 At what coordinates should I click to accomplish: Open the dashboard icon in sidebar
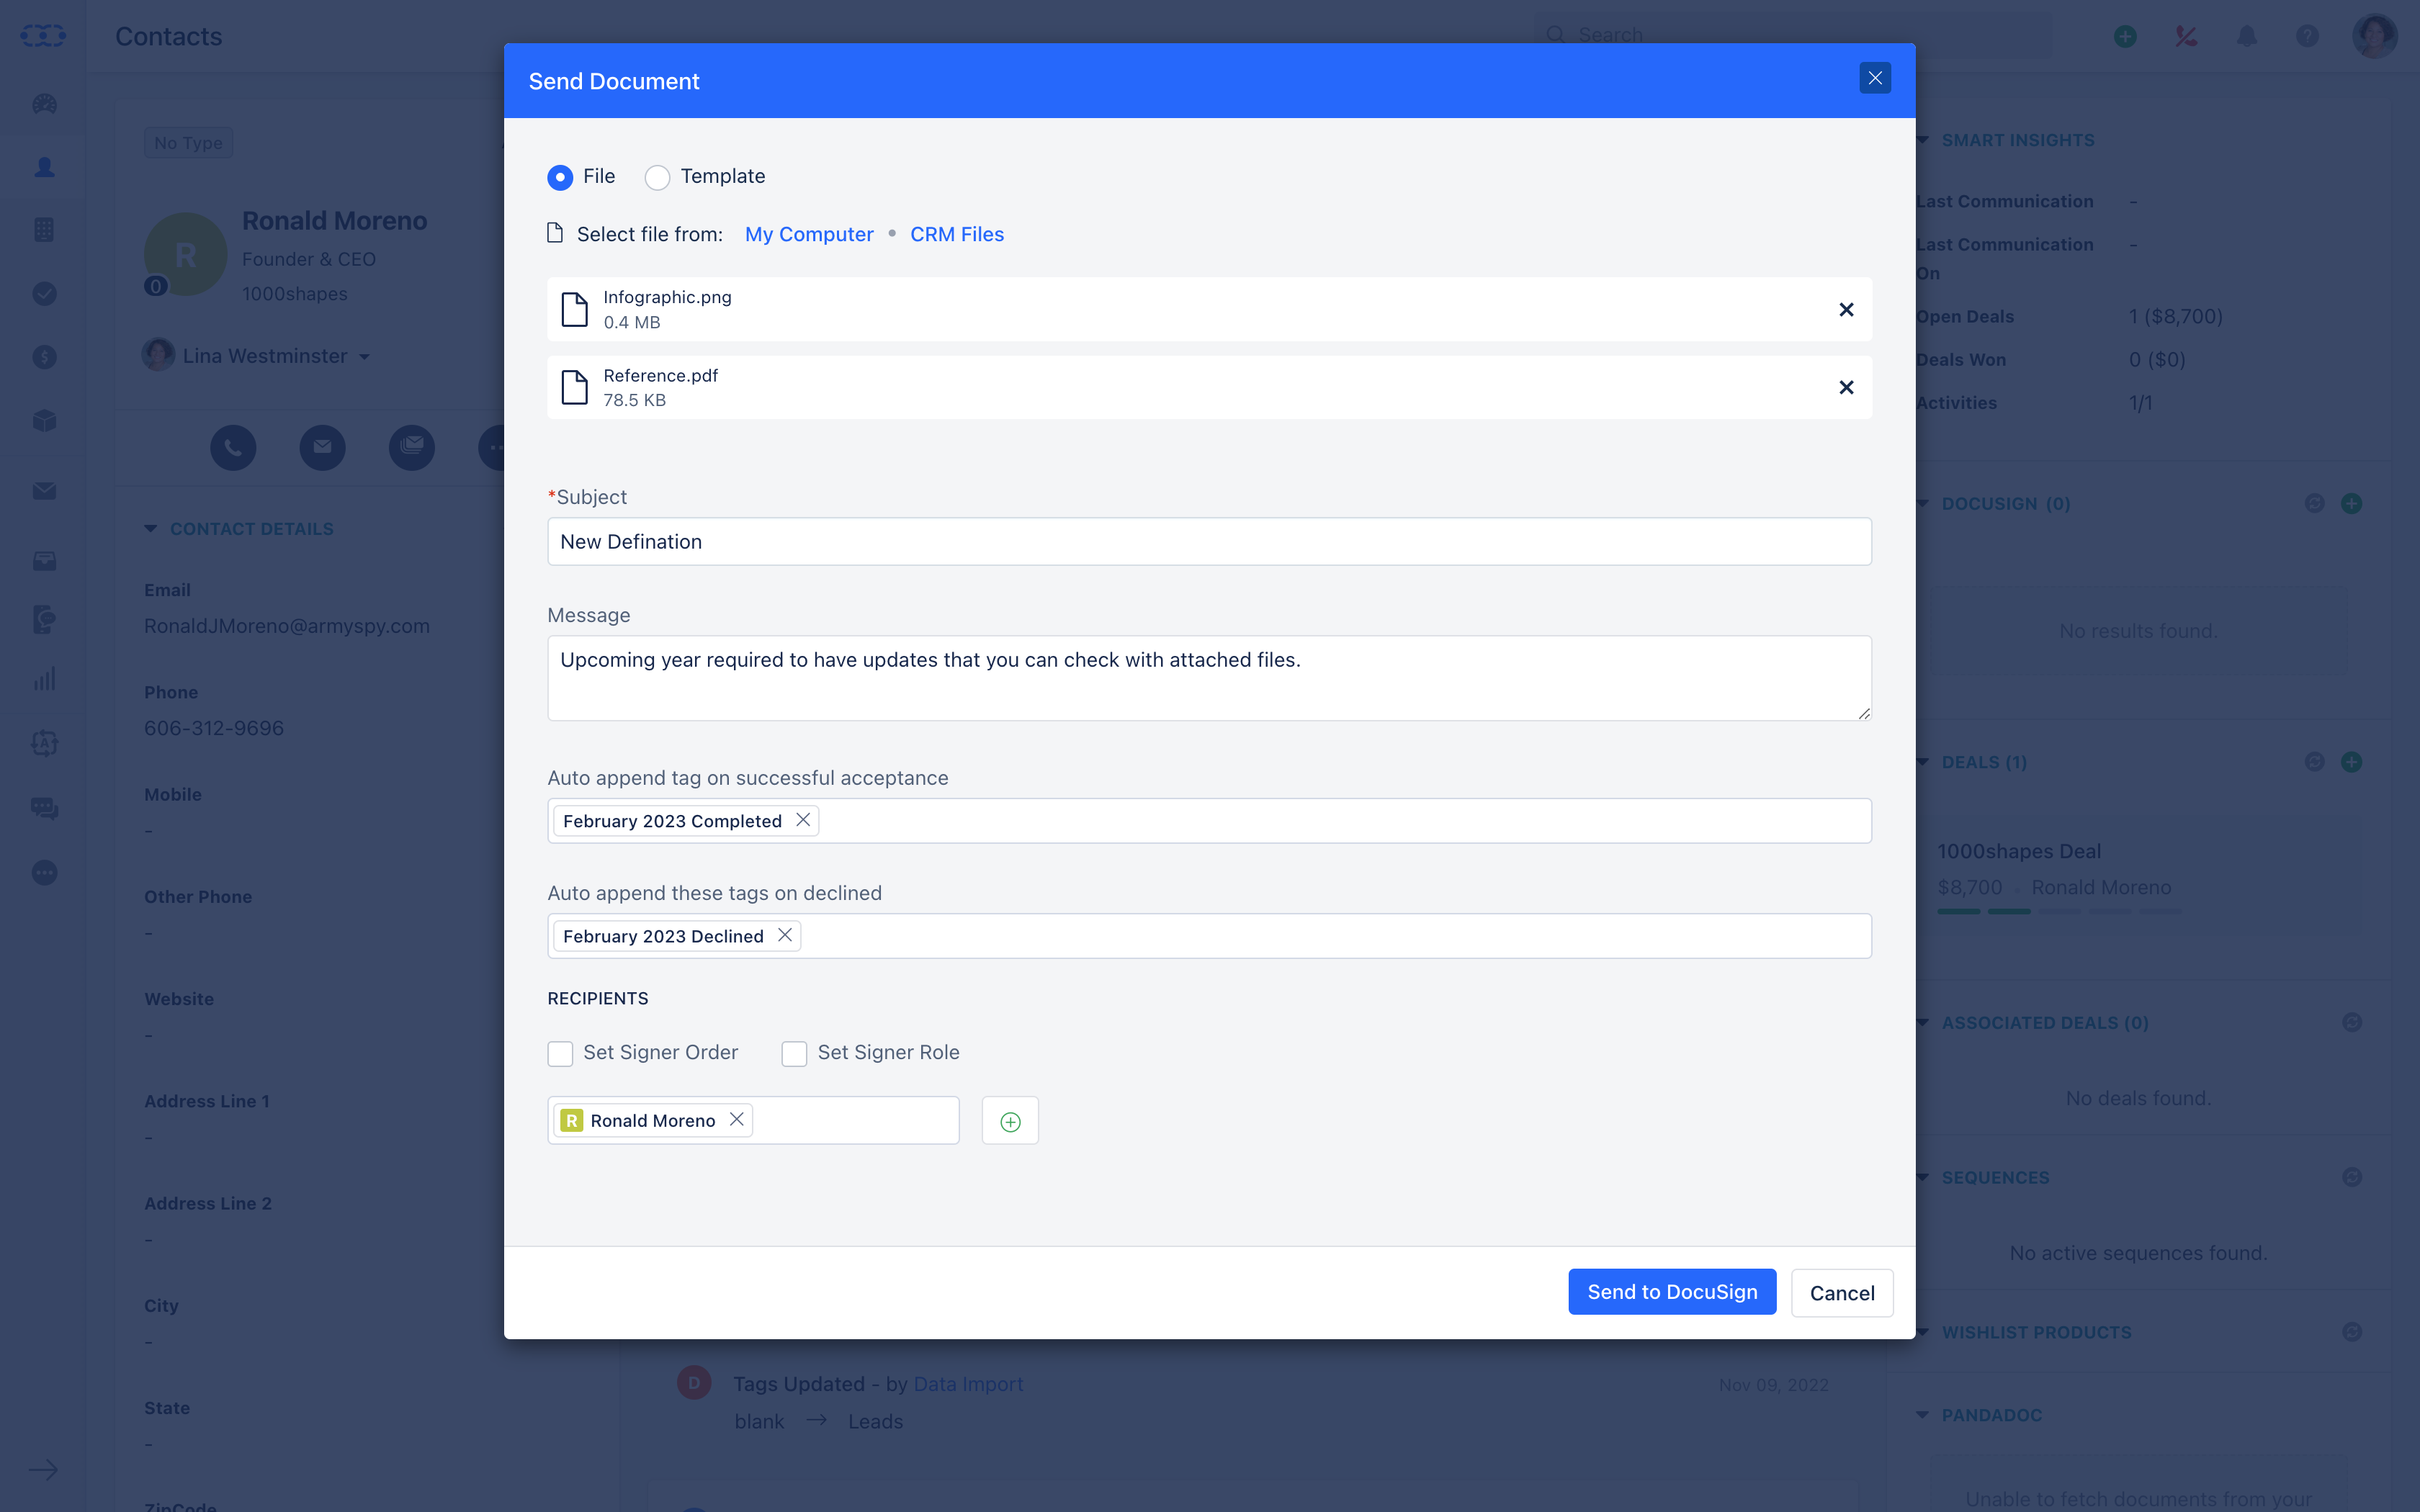click(44, 104)
